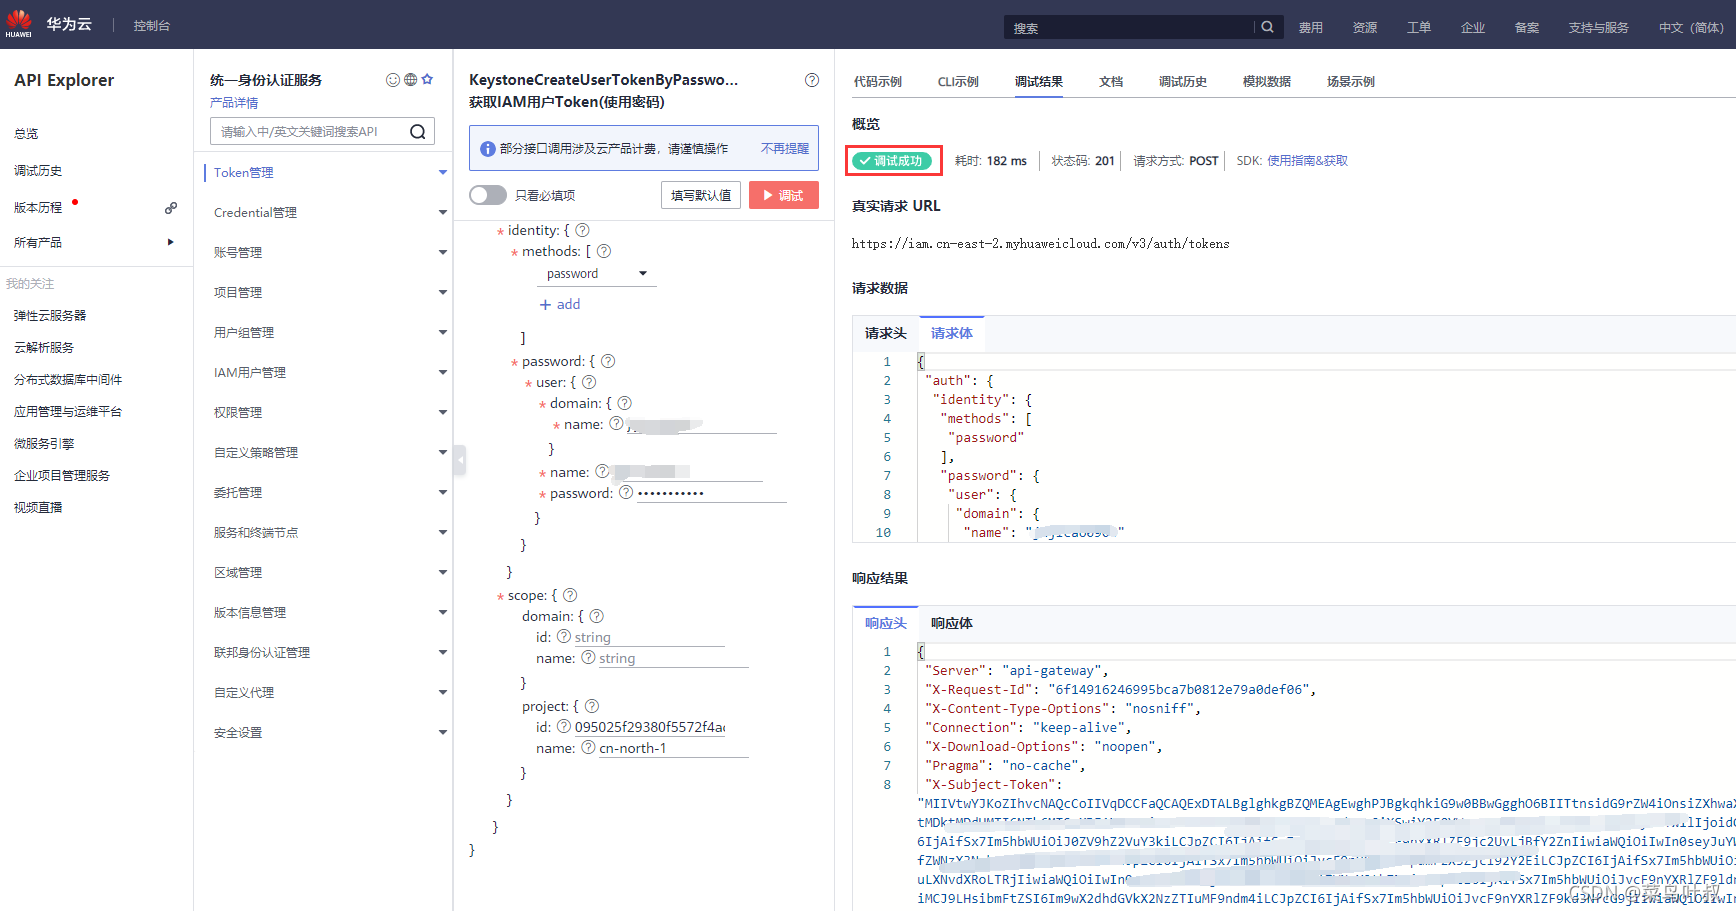
Task: Click the smiley feedback icon beside service title
Action: point(393,80)
